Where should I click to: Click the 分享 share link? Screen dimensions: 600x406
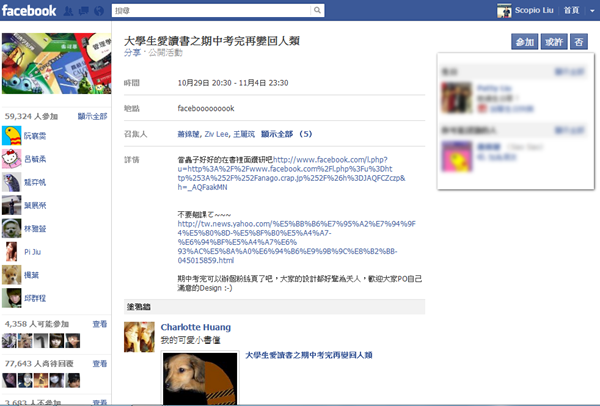pos(132,52)
